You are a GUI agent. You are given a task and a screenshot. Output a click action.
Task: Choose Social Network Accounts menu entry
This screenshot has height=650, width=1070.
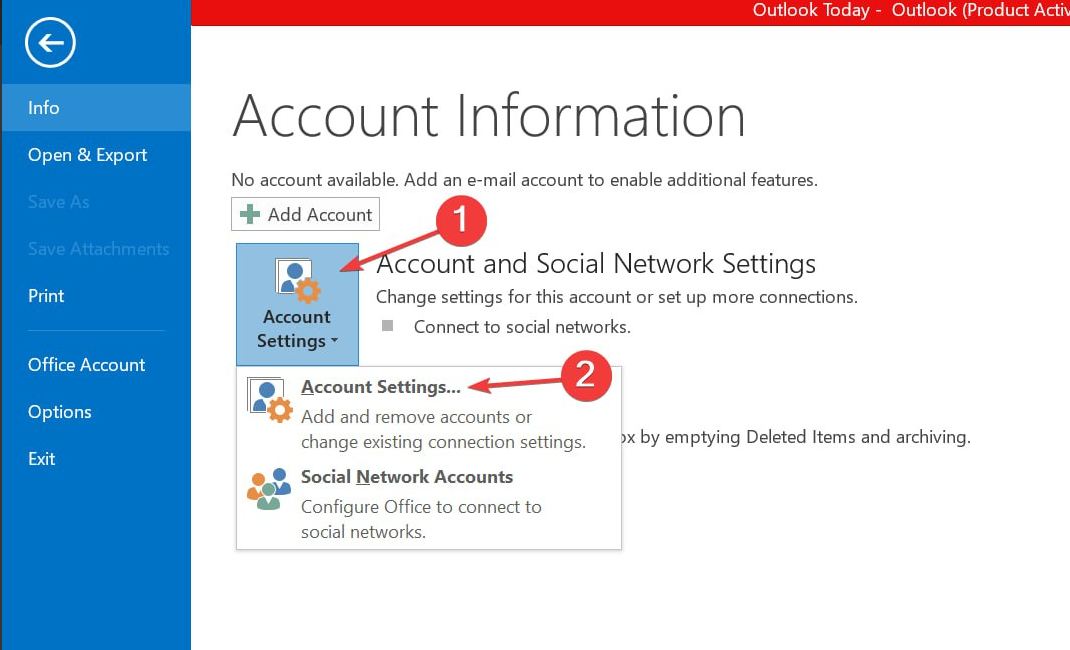(429, 503)
